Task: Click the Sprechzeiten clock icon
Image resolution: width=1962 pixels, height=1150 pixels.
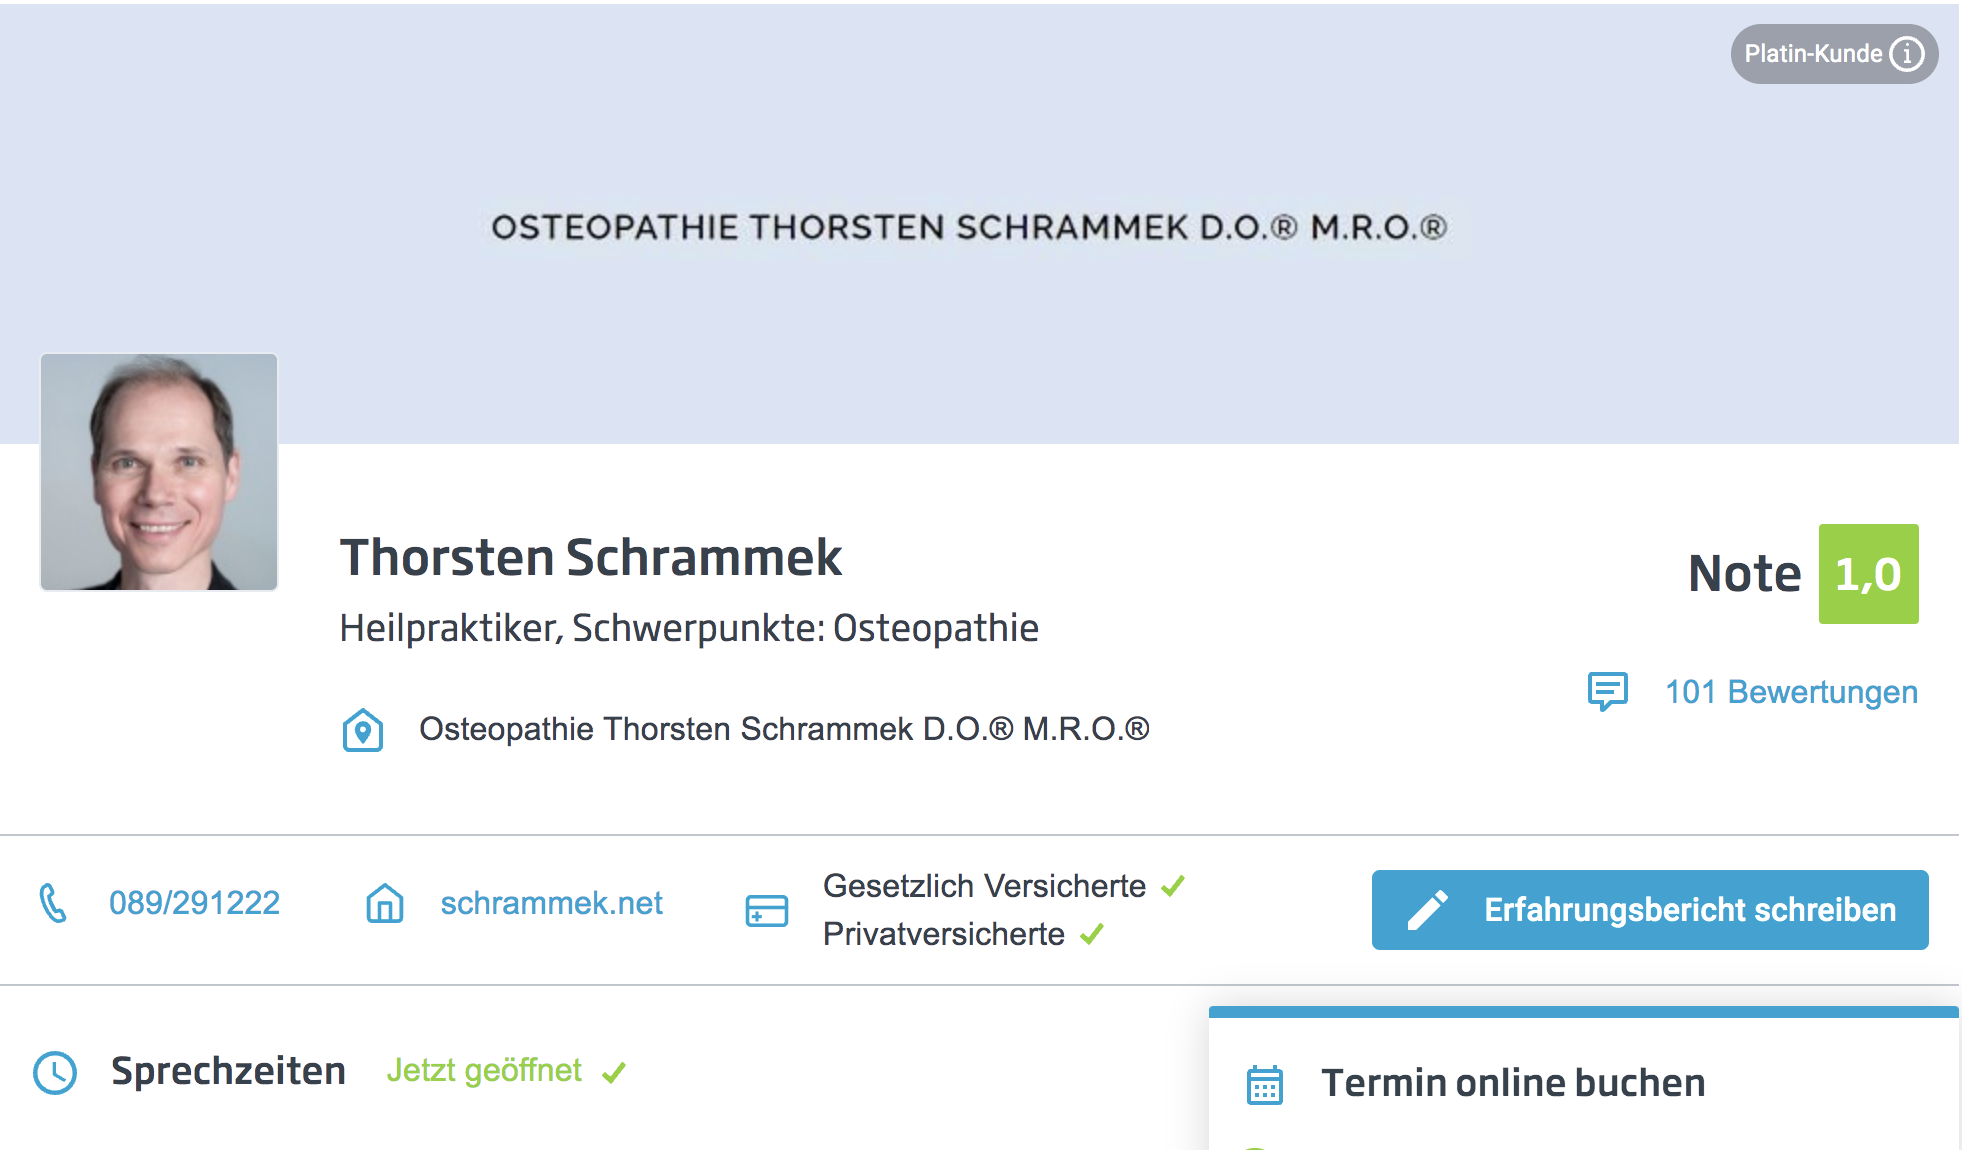Action: click(x=55, y=1072)
